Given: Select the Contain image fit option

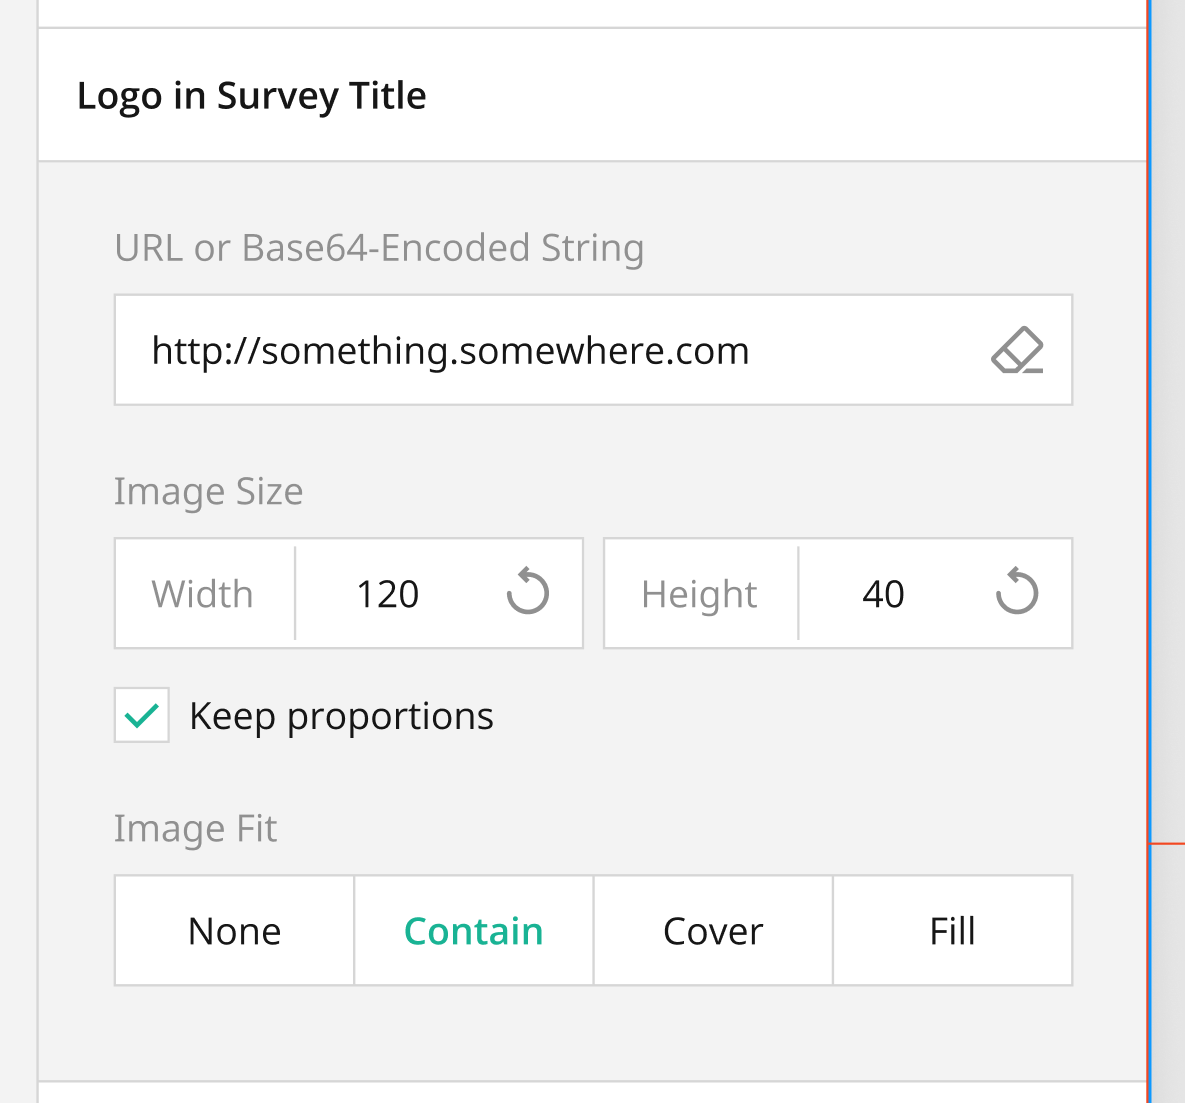Looking at the screenshot, I should (x=474, y=931).
